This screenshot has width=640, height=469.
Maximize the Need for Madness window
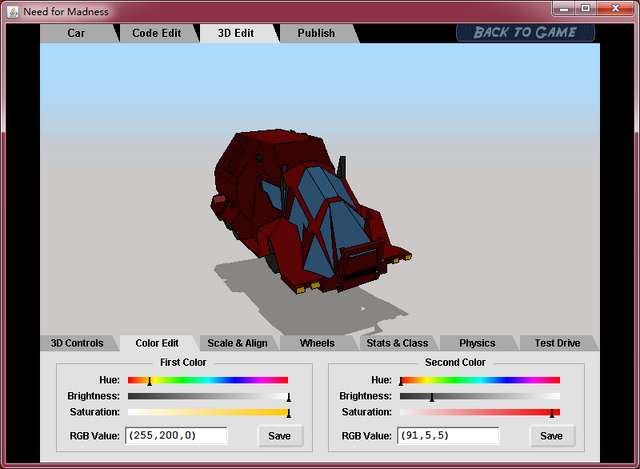tap(586, 8)
